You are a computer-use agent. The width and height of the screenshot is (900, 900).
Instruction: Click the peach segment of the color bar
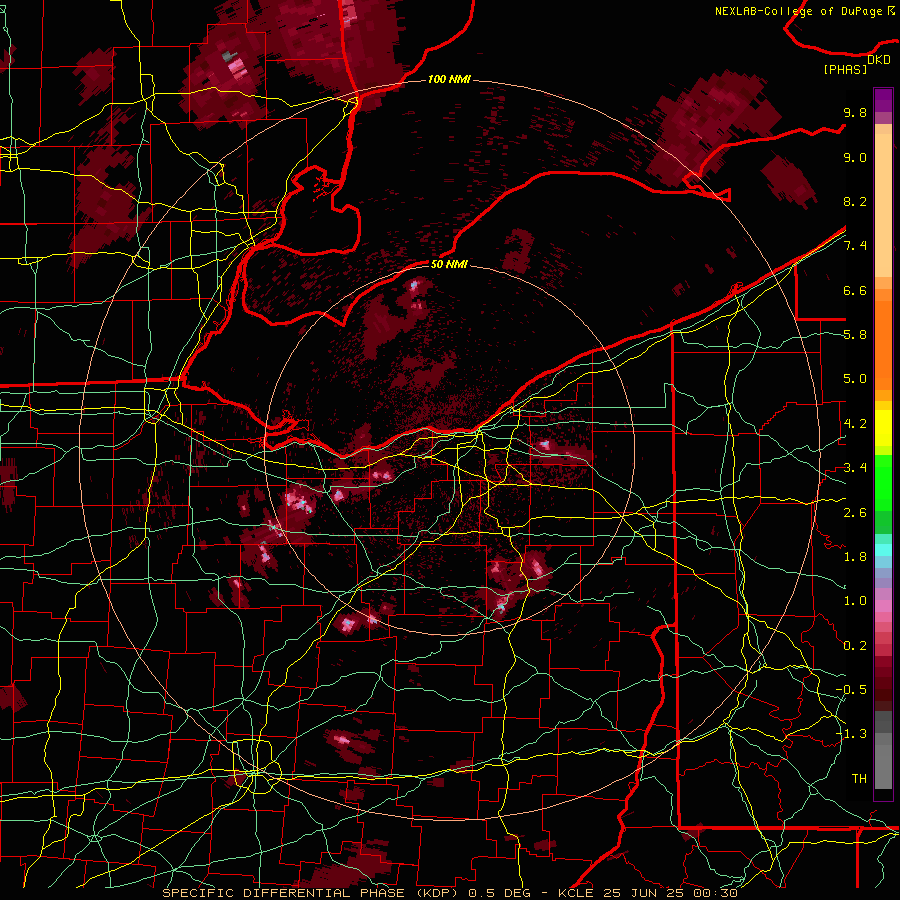(883, 205)
